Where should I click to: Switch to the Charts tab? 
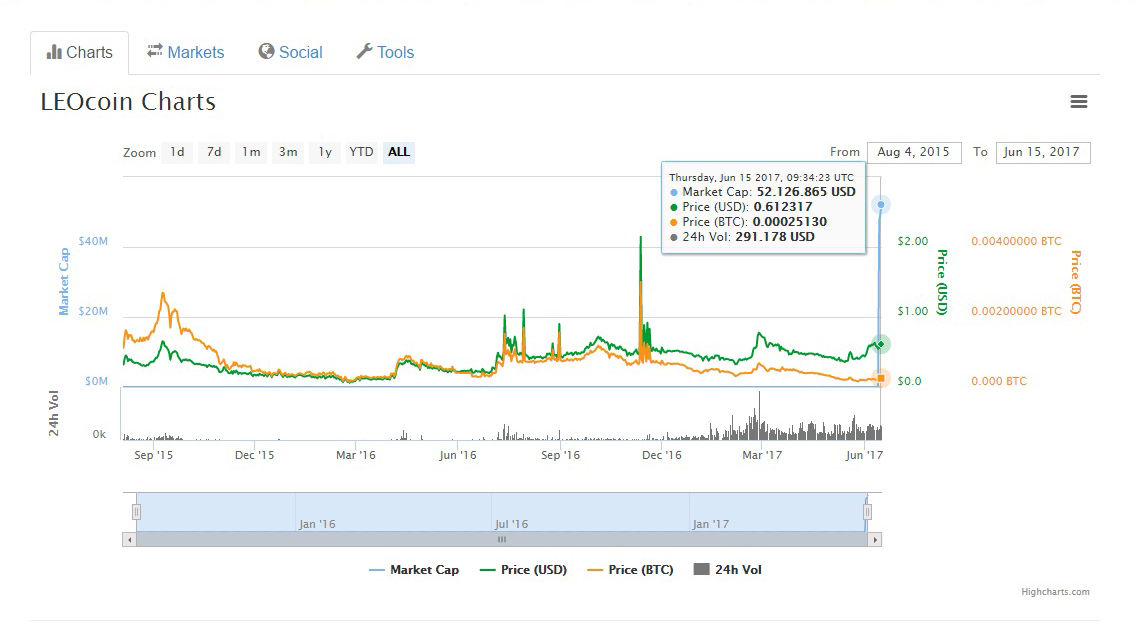point(80,53)
